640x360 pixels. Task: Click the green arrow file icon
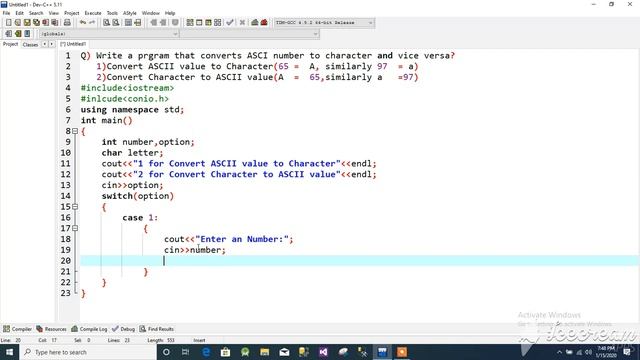click(x=18, y=33)
